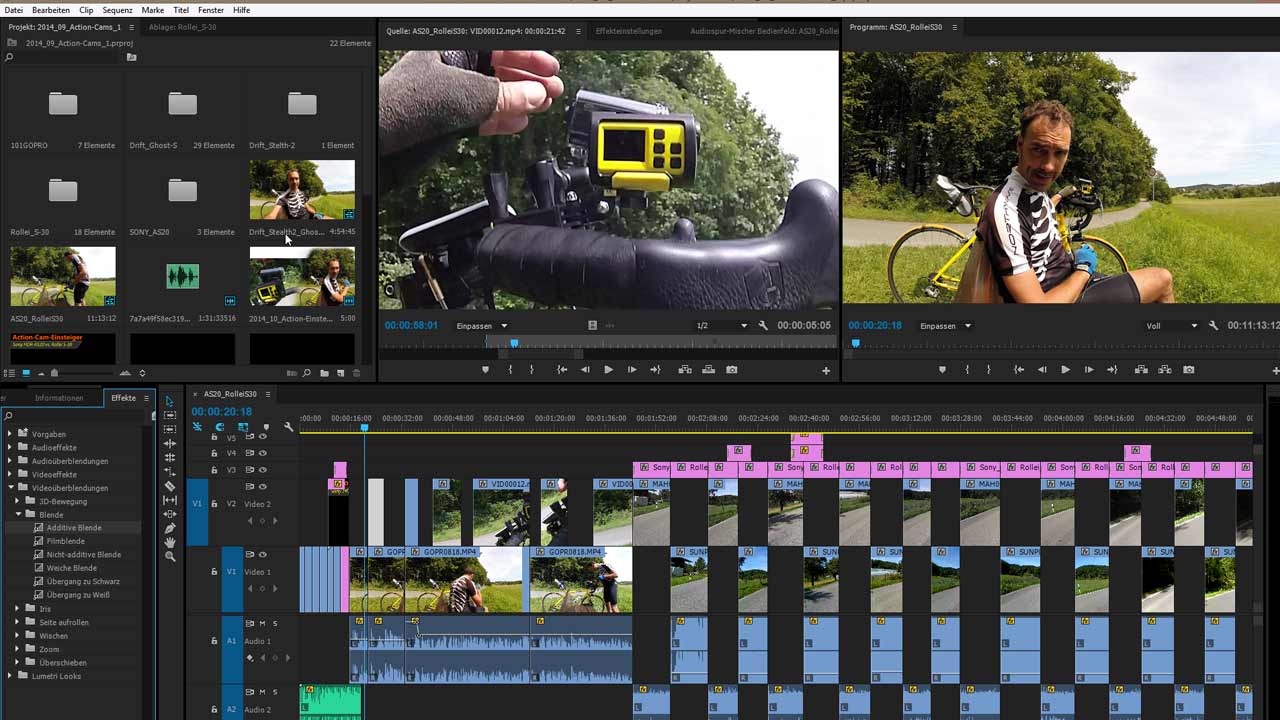
Task: Switch to the Effekteinstellungen tab
Action: coord(628,31)
